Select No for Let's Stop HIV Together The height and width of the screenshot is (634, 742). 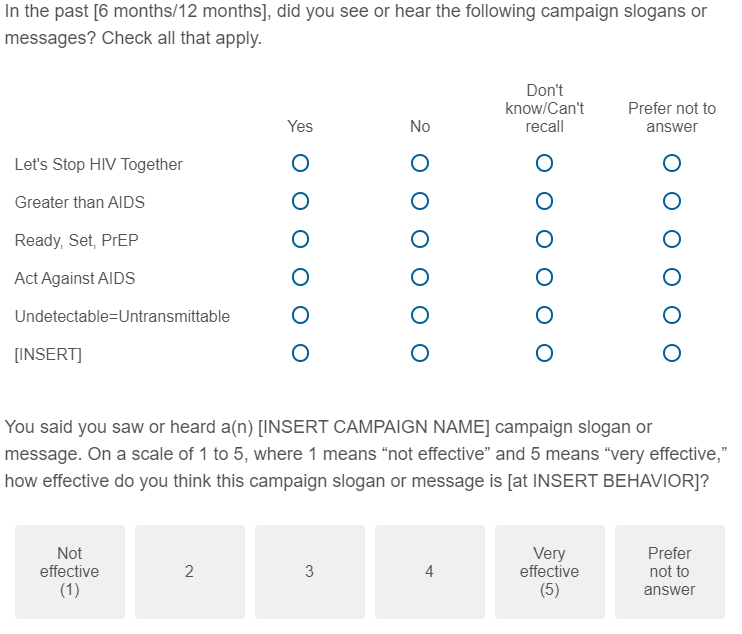point(420,163)
